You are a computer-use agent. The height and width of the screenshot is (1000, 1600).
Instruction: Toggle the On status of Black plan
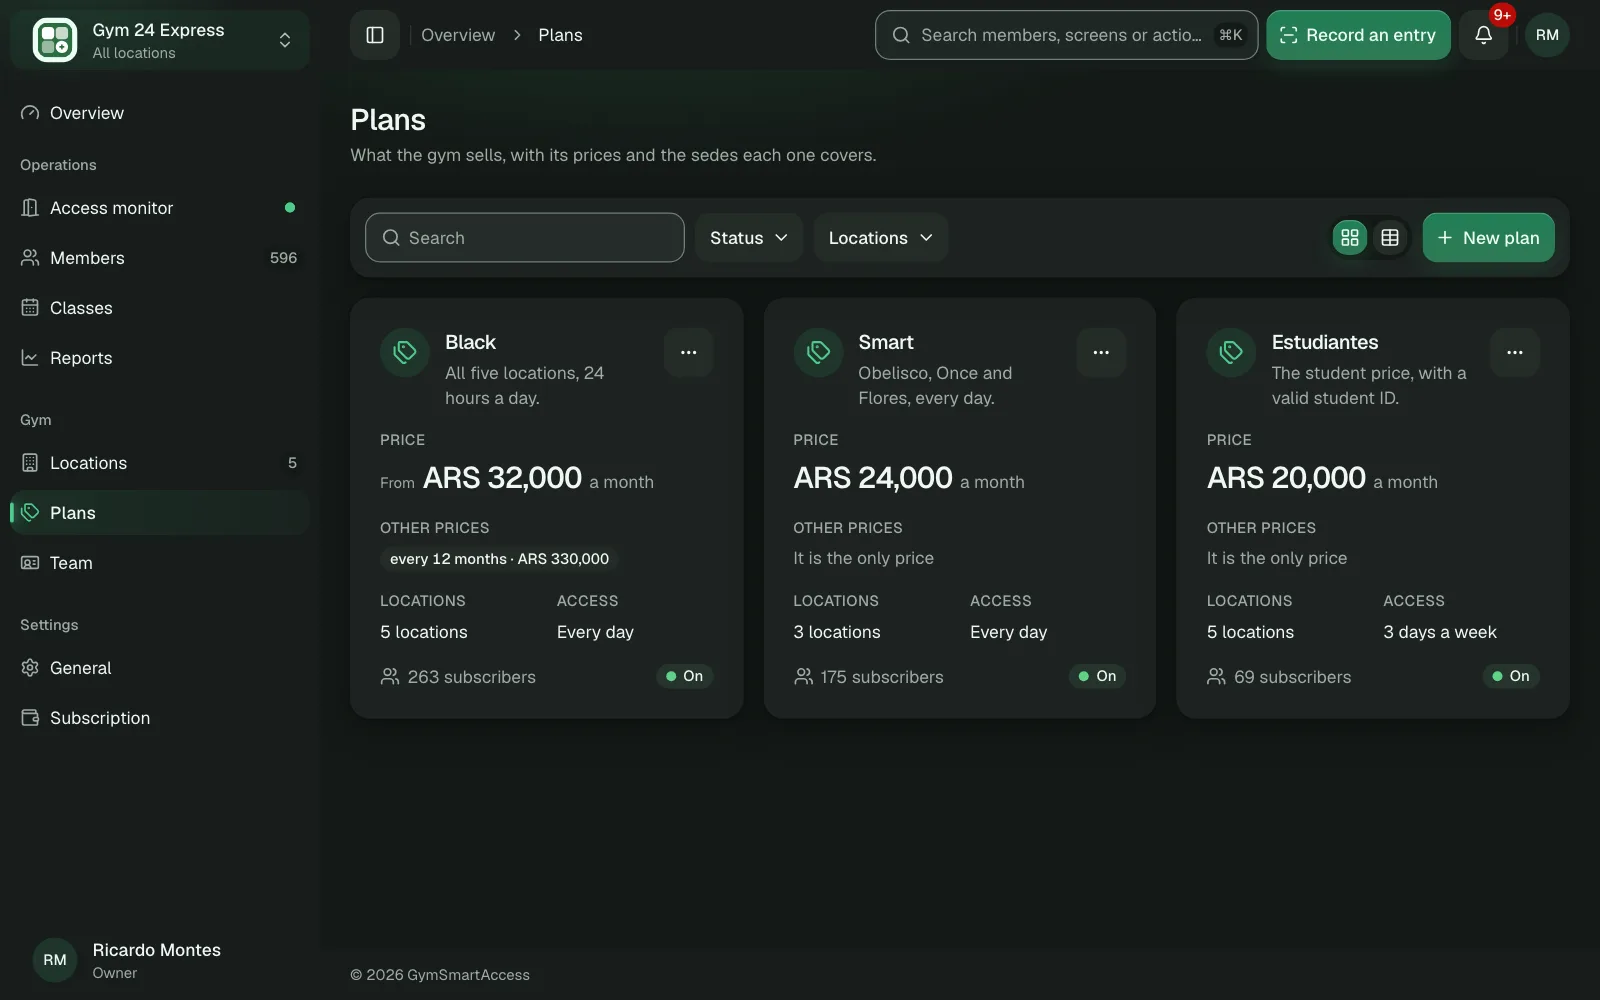tap(685, 676)
